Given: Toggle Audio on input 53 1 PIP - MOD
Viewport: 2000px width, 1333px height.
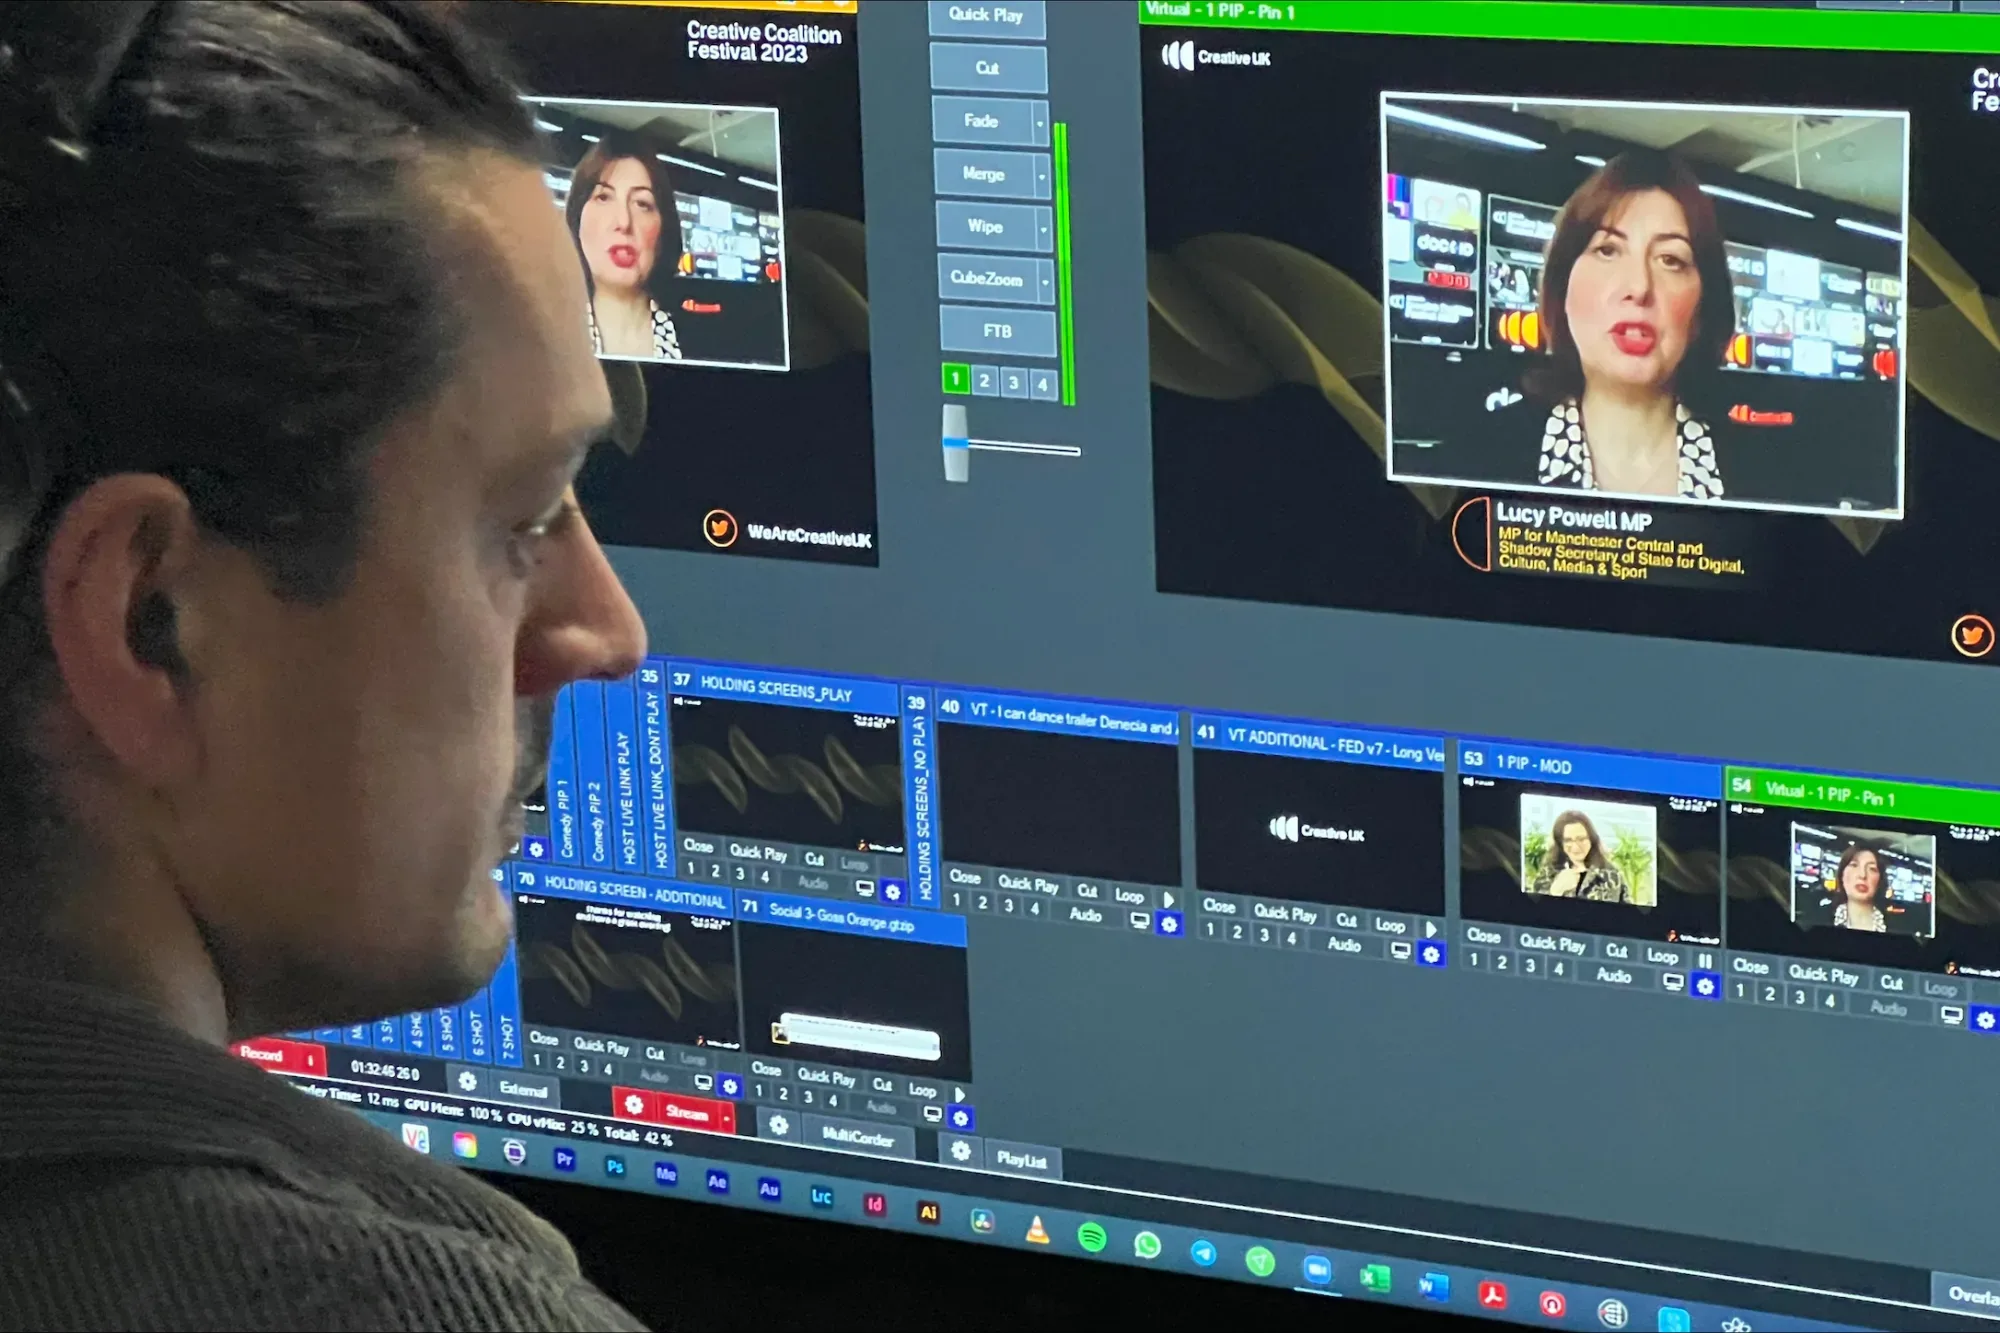Looking at the screenshot, I should (x=1615, y=975).
